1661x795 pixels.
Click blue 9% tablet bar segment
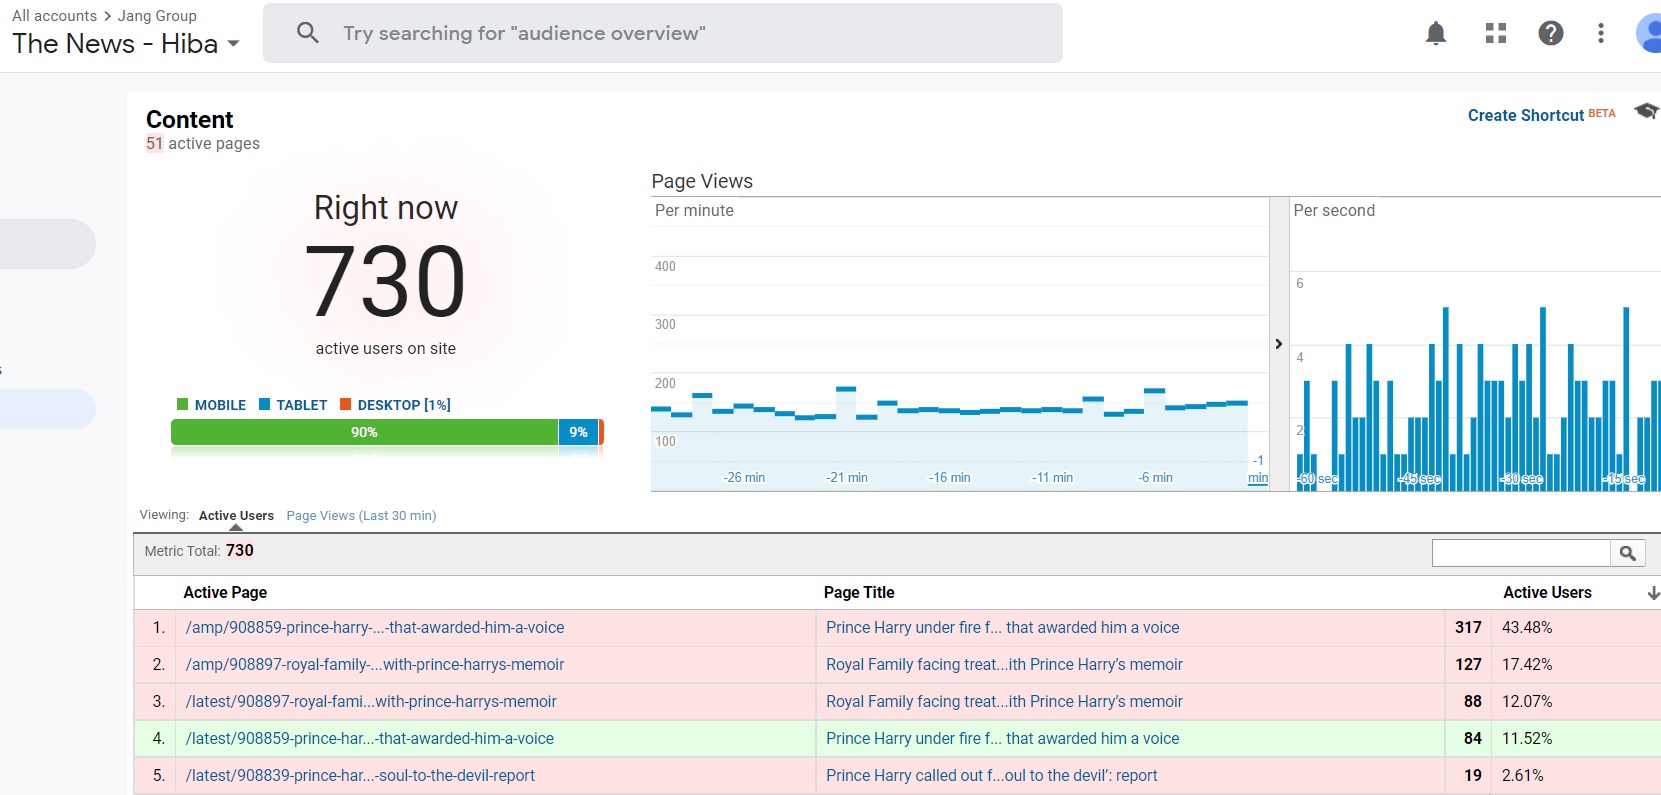click(x=578, y=432)
